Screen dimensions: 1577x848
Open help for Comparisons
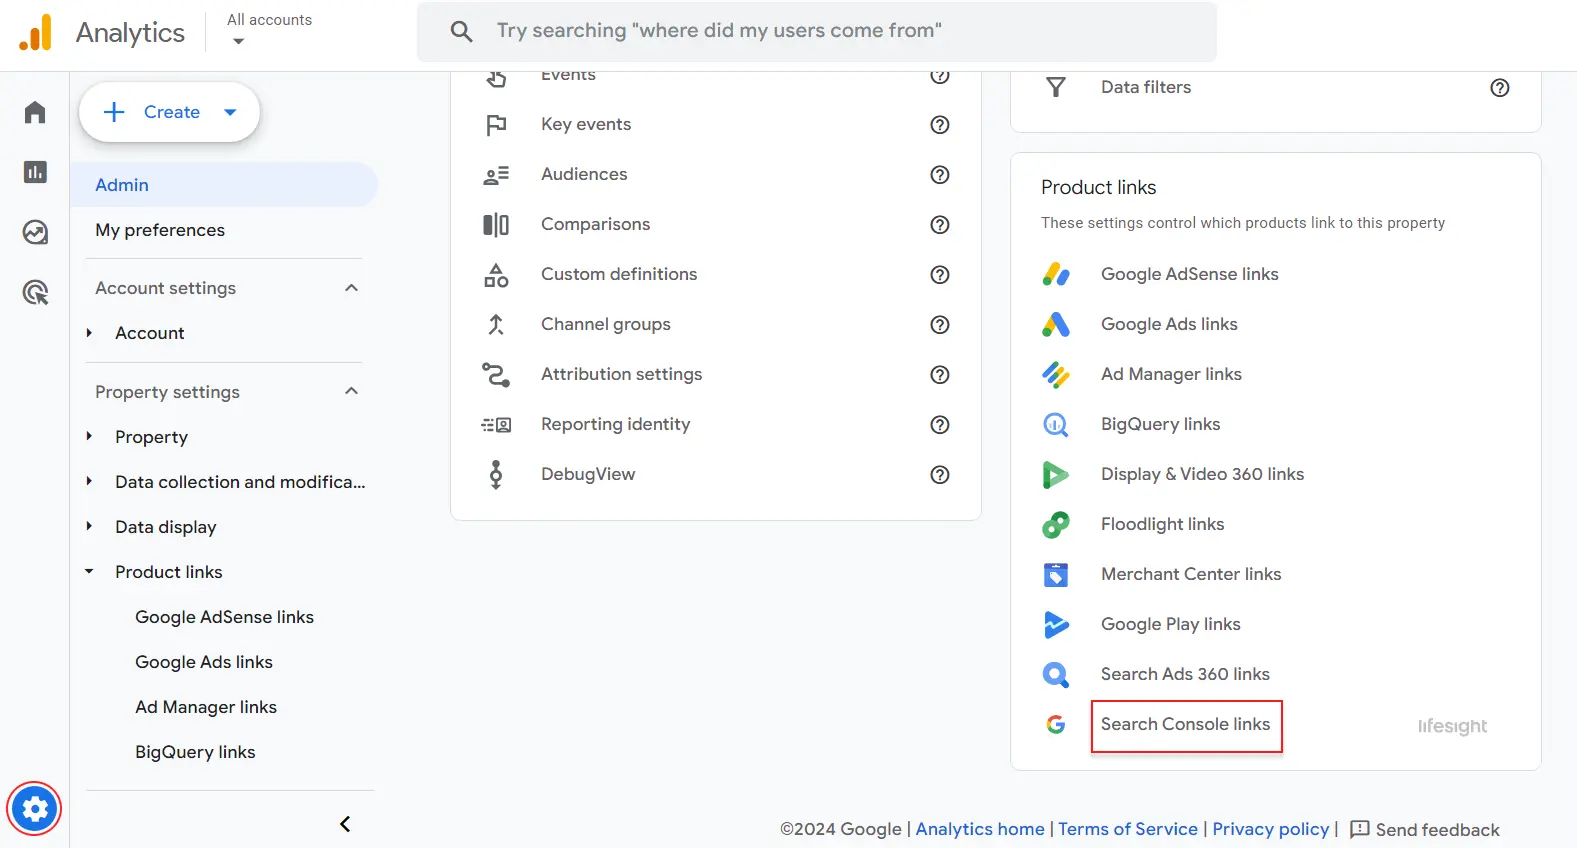coord(940,225)
